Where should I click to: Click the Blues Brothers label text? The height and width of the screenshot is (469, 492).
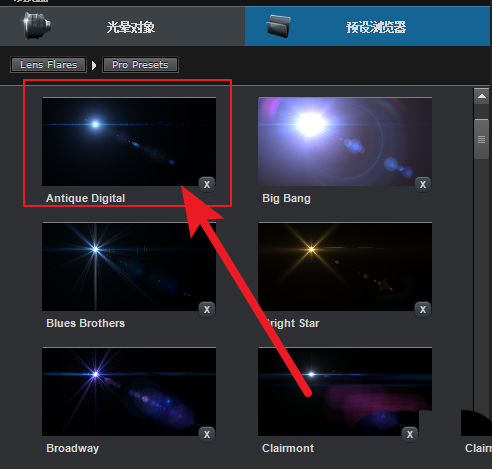pyautogui.click(x=86, y=323)
